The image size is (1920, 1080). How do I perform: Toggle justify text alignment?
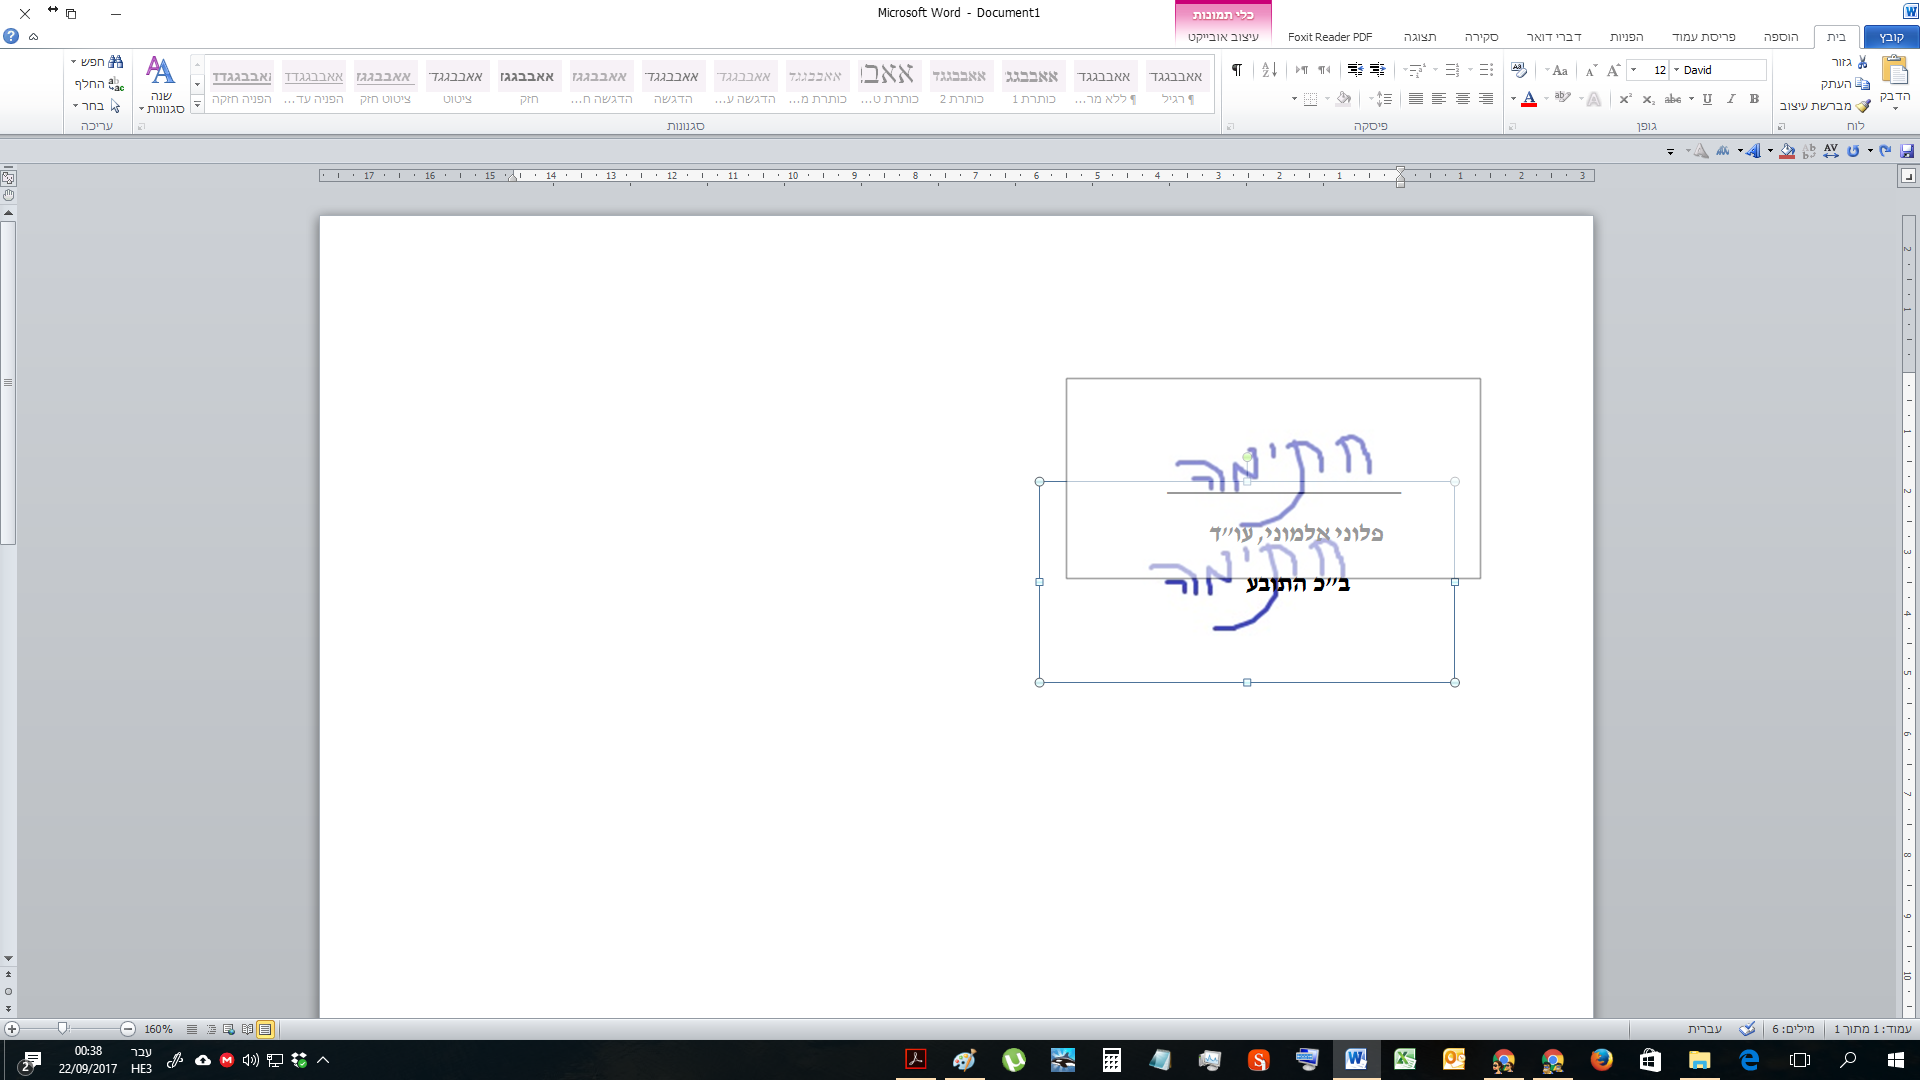point(1416,99)
